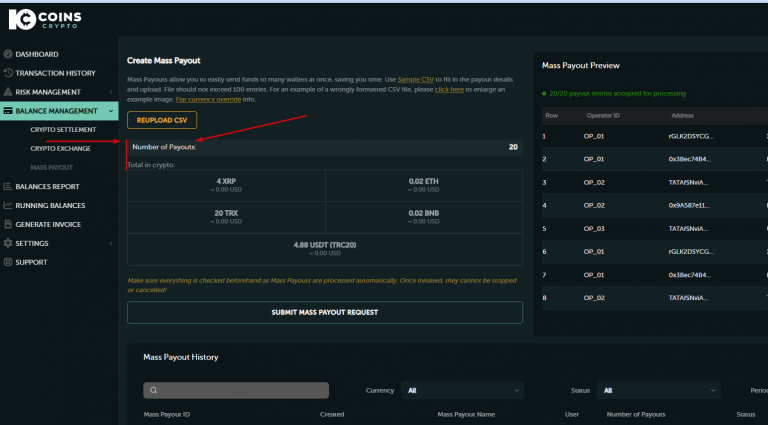Click the 0.02 ETH total cell
This screenshot has width=768, height=425.
[x=424, y=185]
